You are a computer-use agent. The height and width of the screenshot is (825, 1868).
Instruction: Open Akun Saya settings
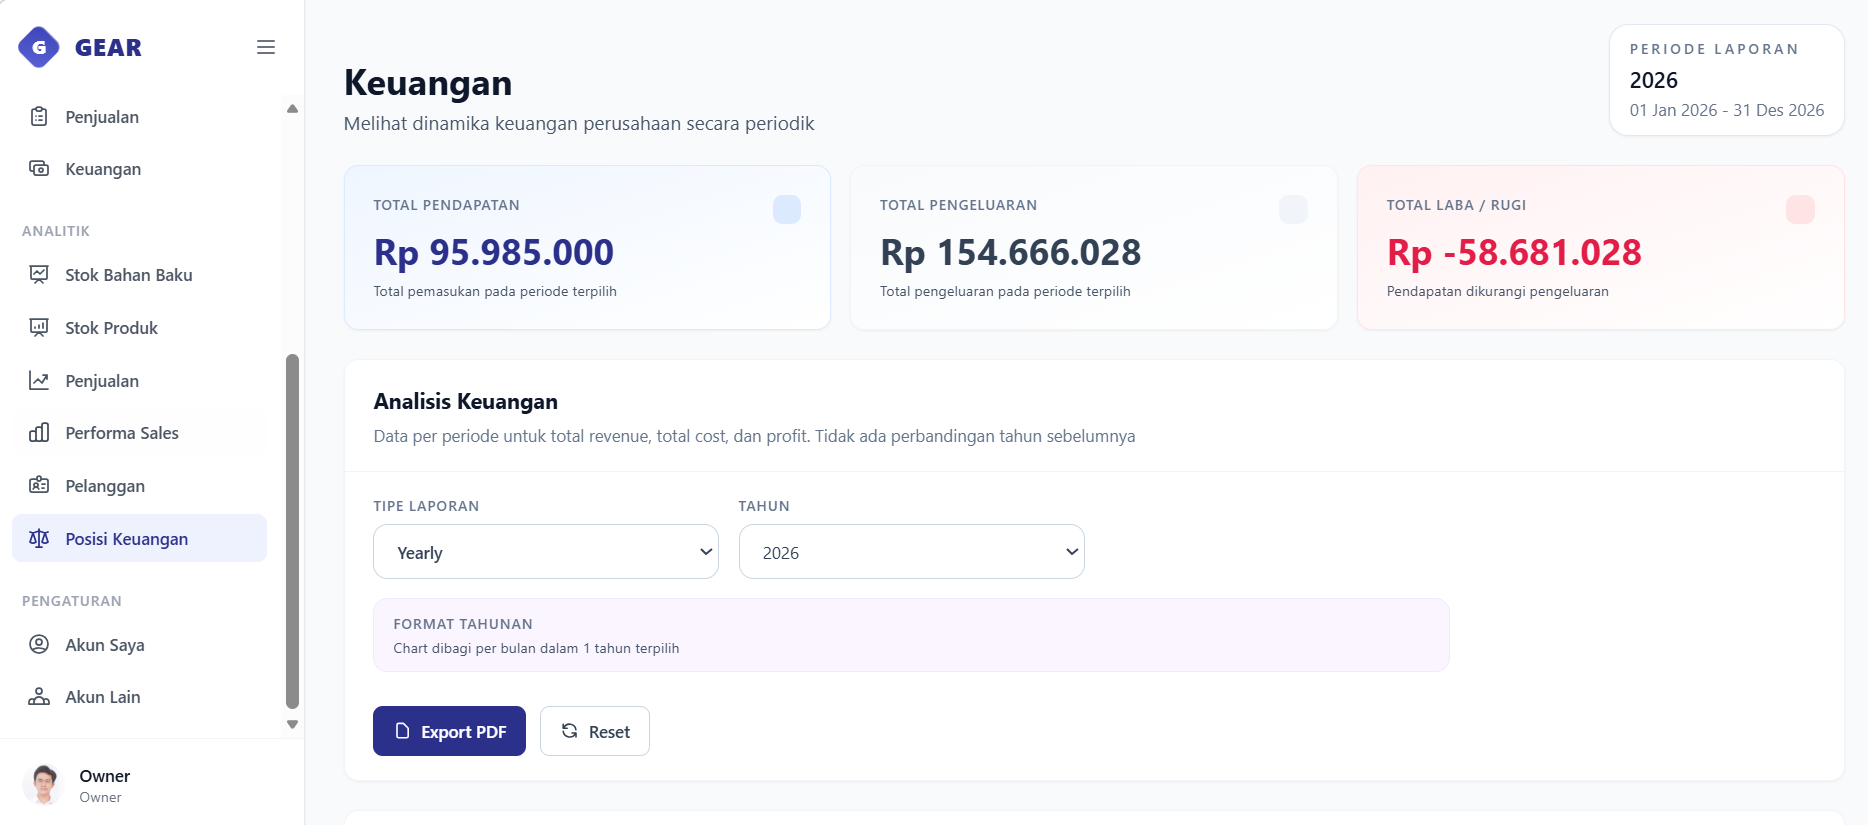(139, 645)
